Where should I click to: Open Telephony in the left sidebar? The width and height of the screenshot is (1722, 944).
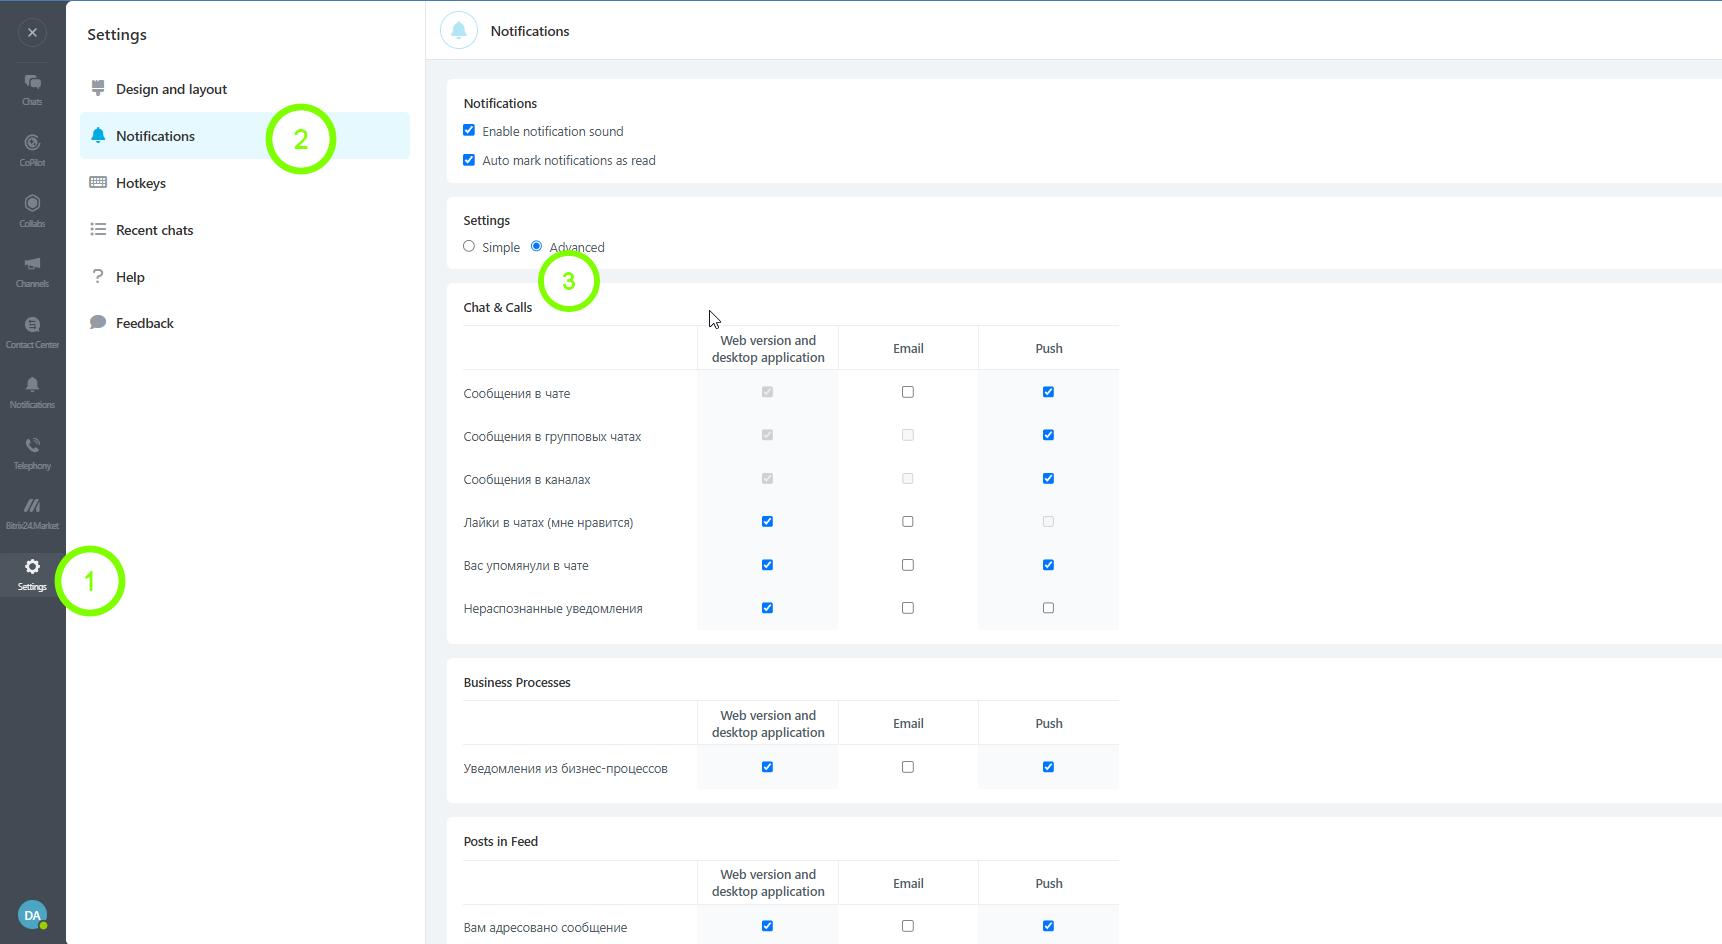click(x=32, y=453)
